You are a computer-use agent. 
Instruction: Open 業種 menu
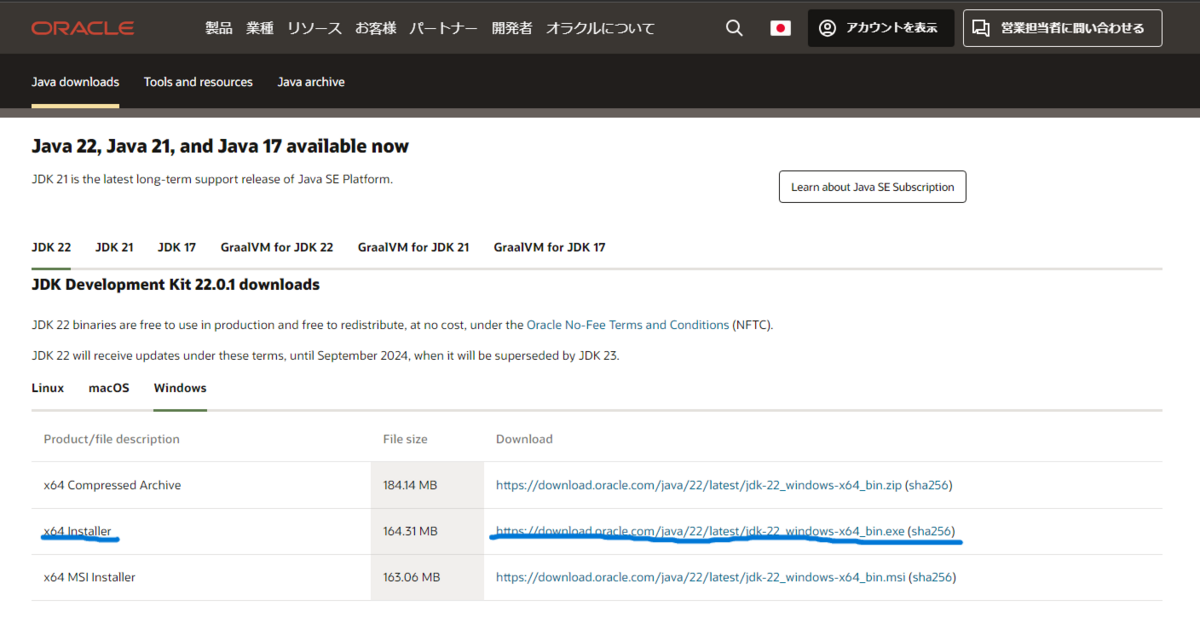click(260, 28)
